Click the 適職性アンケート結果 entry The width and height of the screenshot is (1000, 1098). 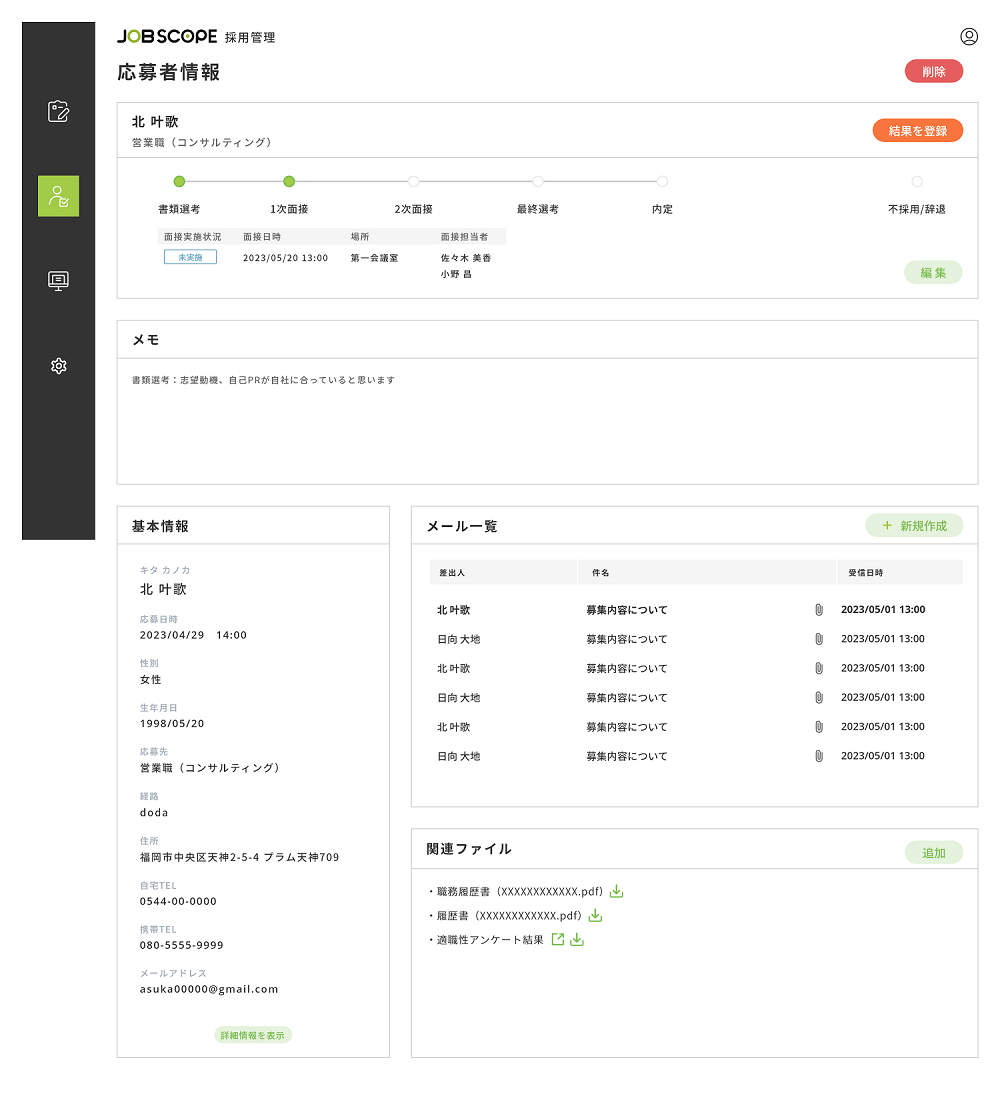490,939
